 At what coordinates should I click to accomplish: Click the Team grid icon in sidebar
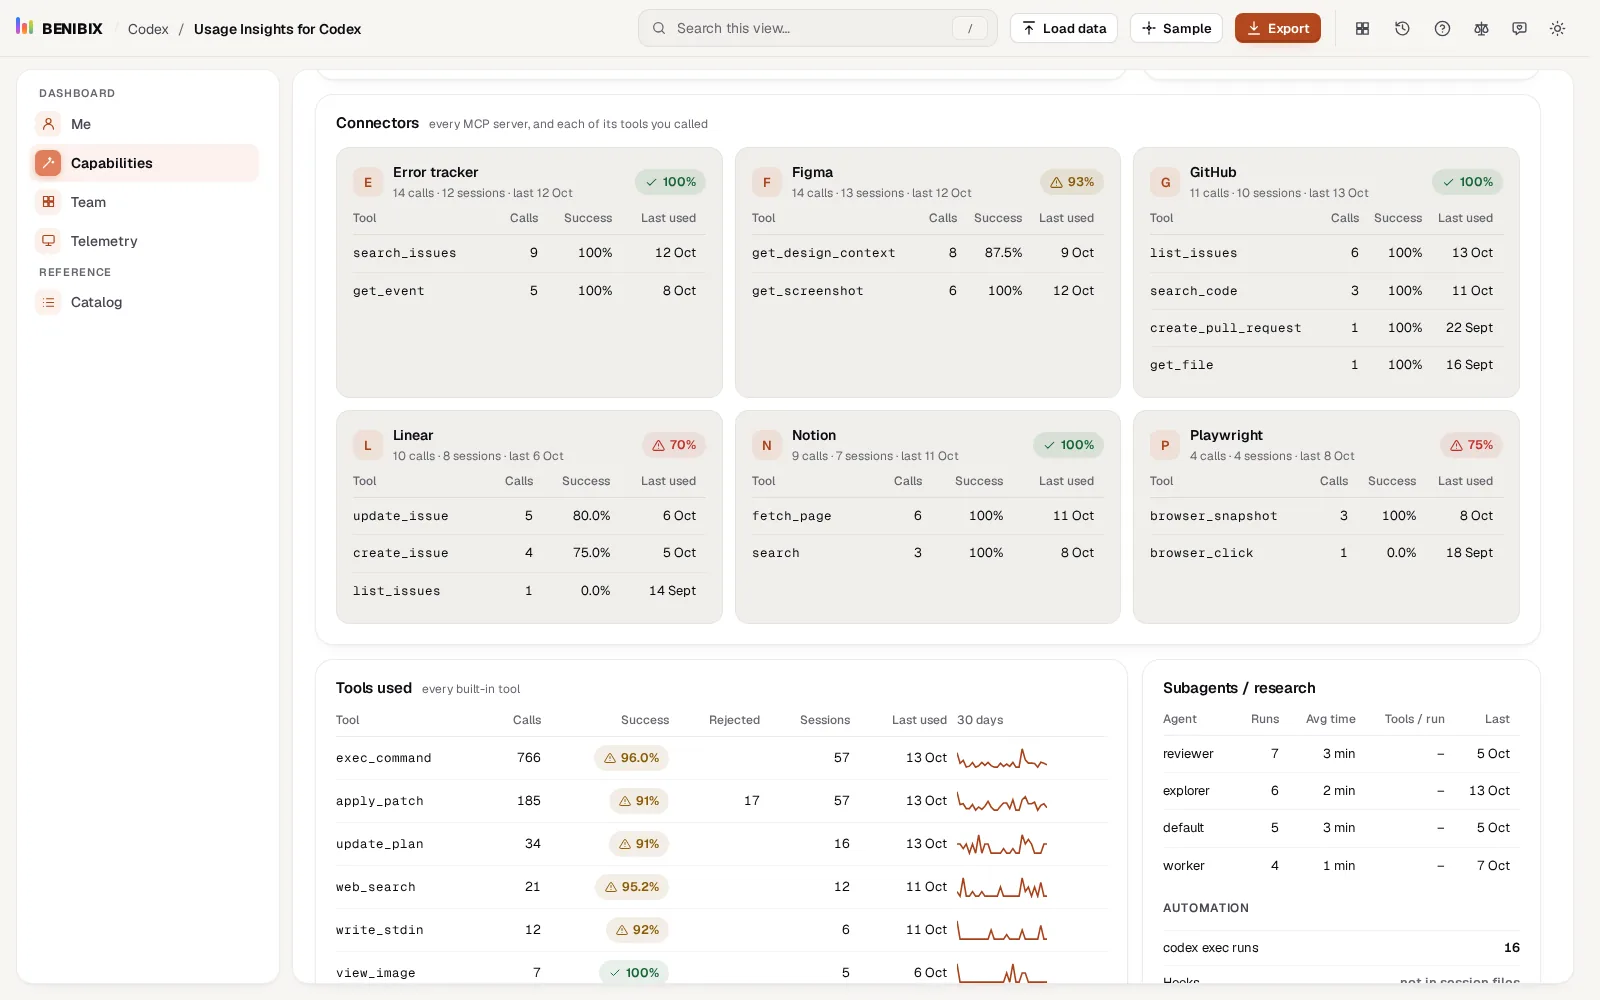click(x=48, y=202)
